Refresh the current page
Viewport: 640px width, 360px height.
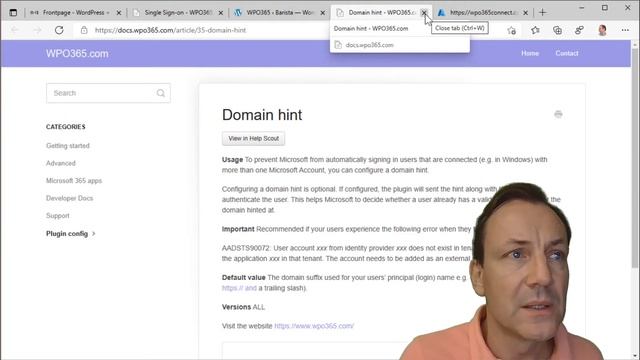[x=59, y=30]
